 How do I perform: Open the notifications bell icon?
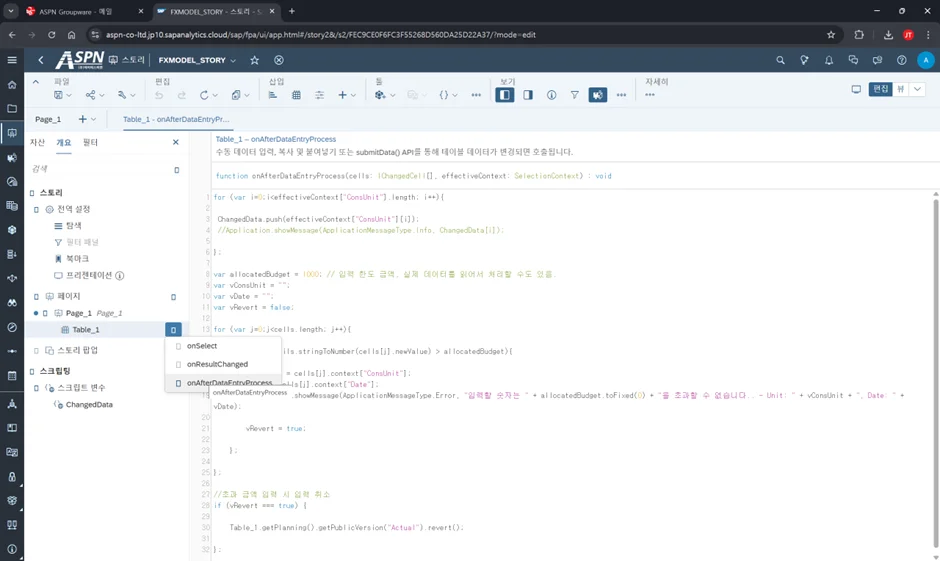pyautogui.click(x=829, y=60)
